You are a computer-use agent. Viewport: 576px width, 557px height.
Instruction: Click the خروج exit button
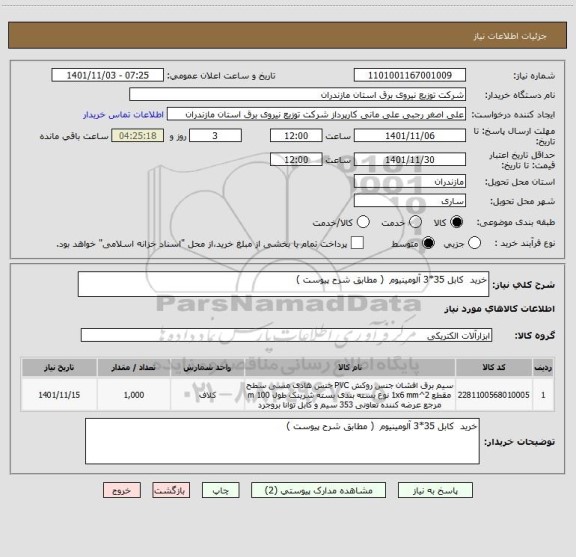(x=122, y=490)
